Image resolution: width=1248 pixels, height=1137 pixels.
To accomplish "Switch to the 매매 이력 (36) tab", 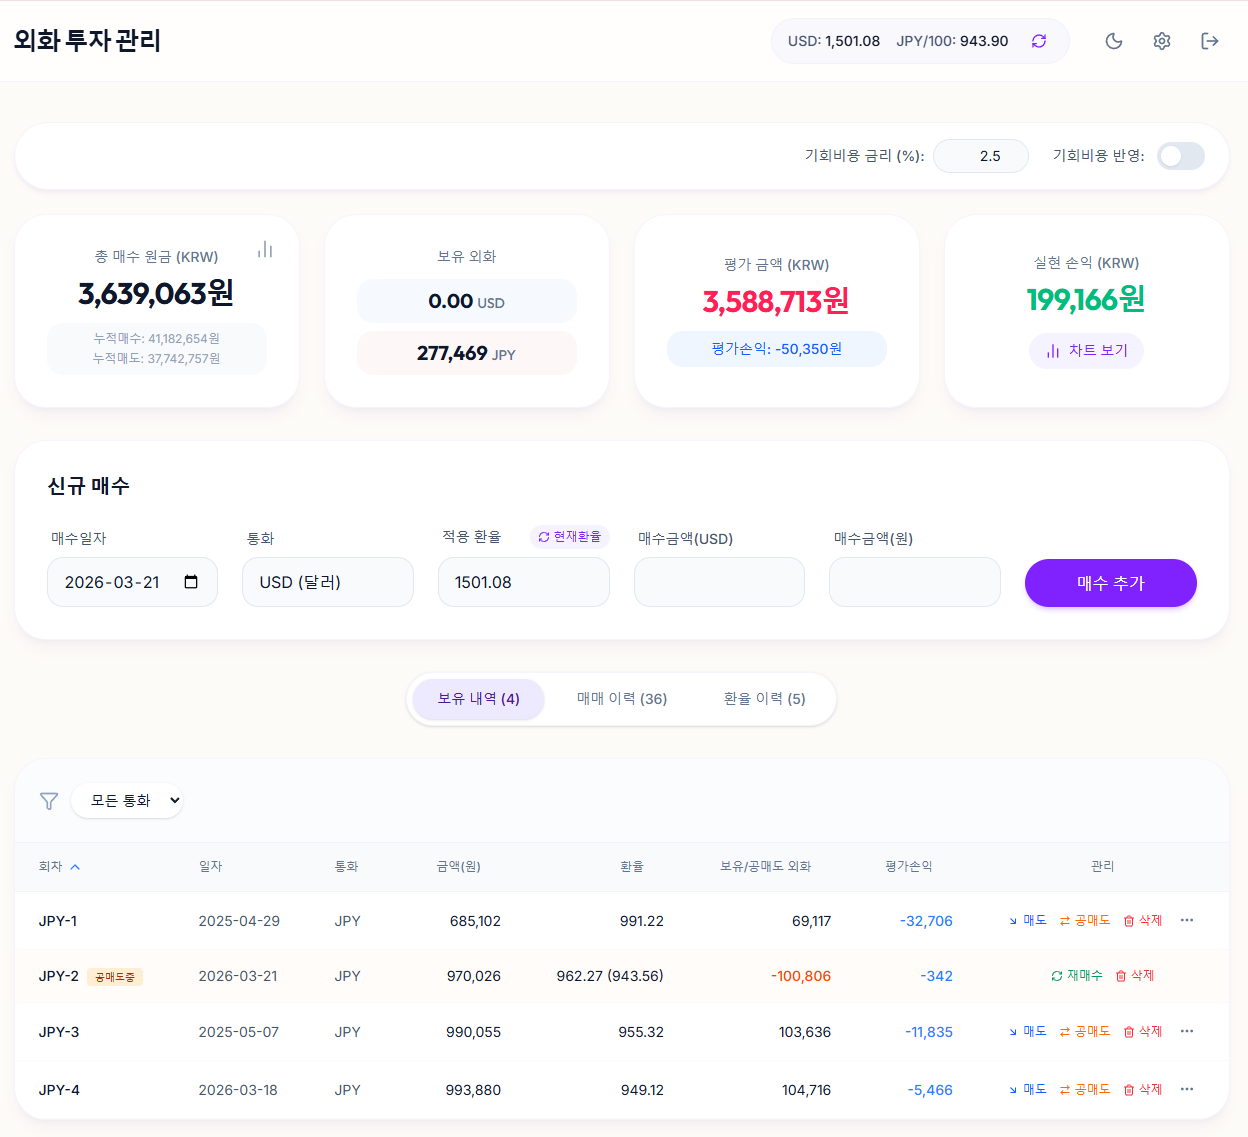I will (x=622, y=699).
